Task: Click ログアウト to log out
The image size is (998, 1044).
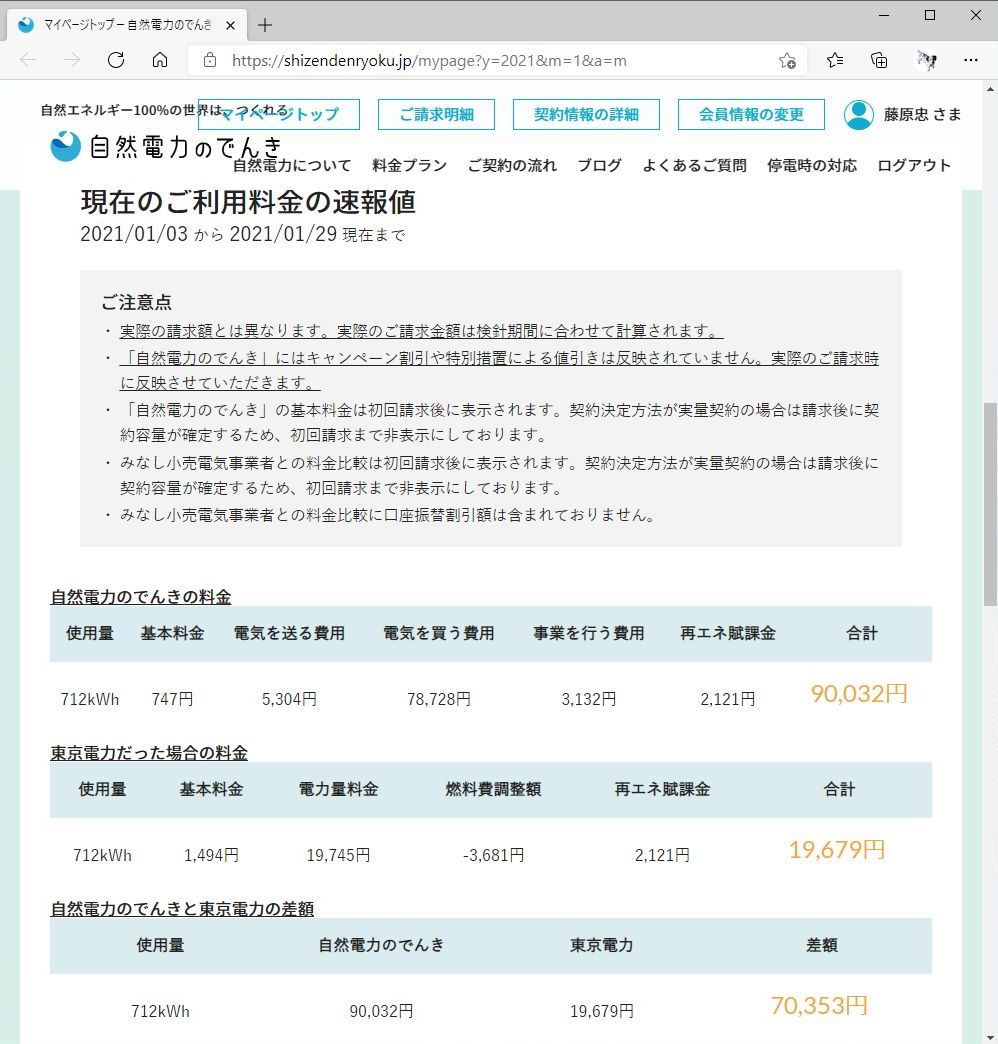Action: 913,165
